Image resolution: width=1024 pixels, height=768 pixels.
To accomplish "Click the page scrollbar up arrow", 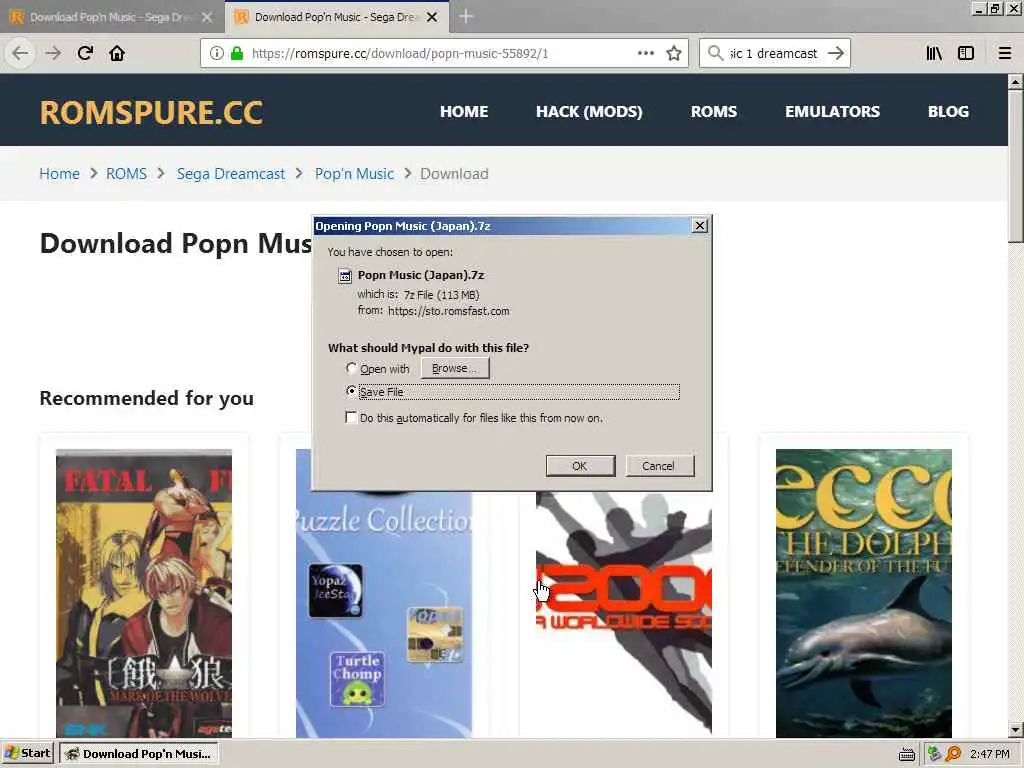I will tap(1015, 82).
